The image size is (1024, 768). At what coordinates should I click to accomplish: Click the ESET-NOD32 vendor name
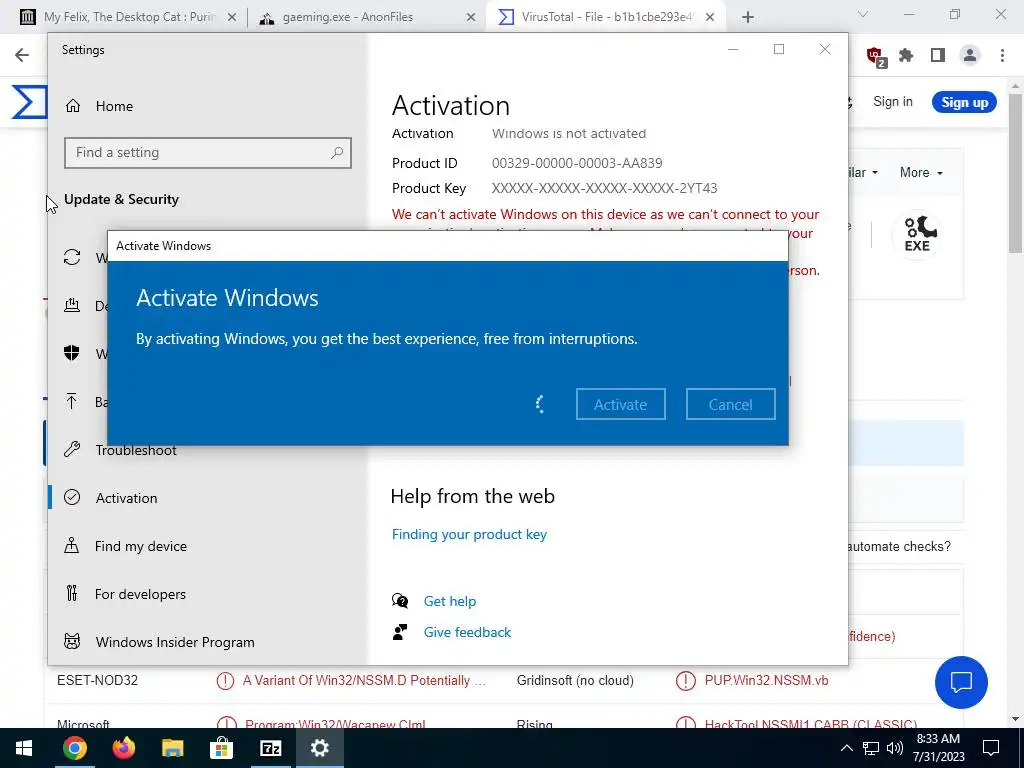click(x=97, y=680)
